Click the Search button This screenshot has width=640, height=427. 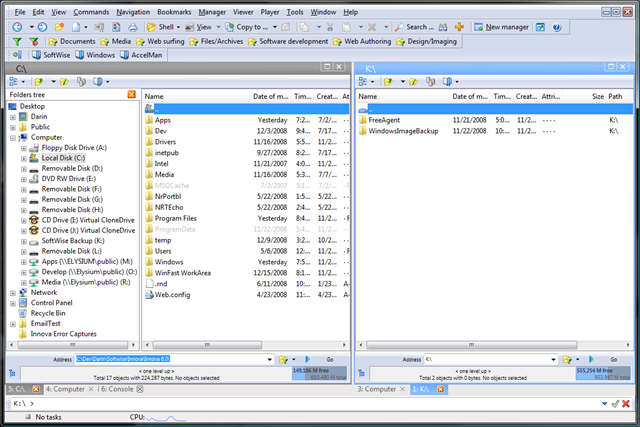tap(415, 27)
